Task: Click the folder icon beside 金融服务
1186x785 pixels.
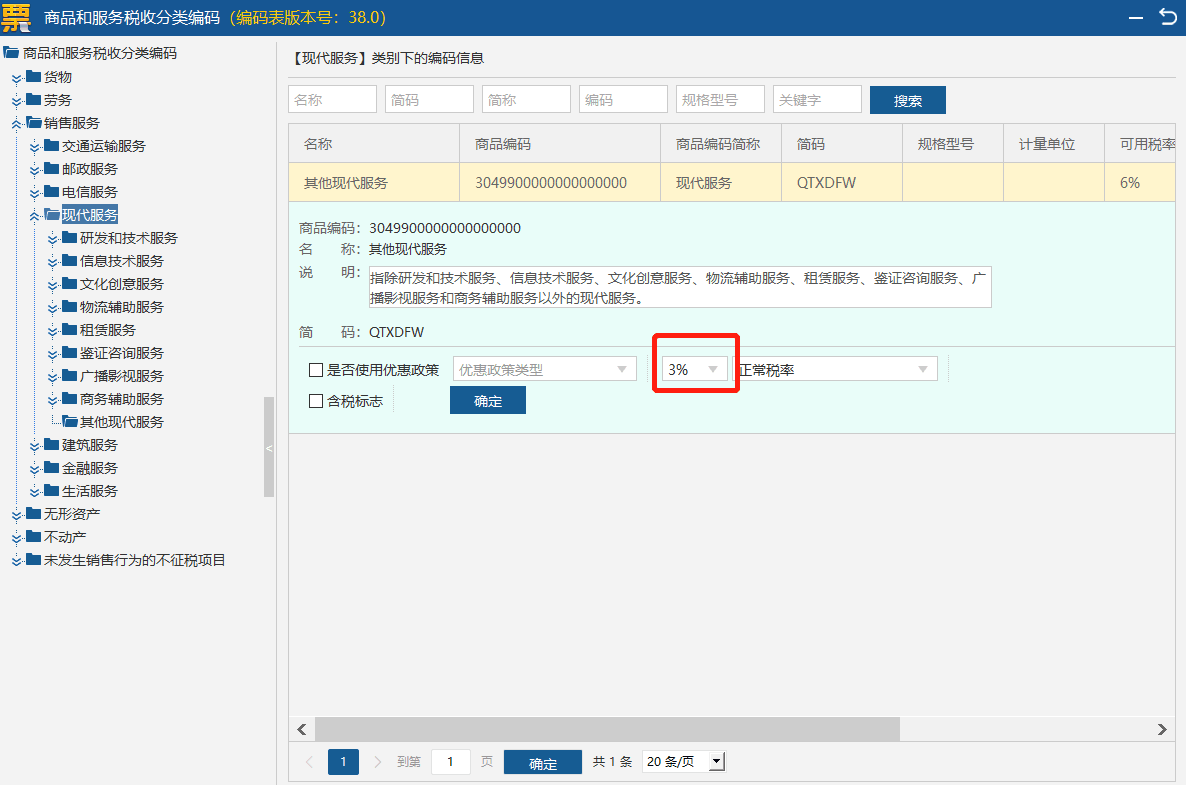Action: (x=52, y=468)
